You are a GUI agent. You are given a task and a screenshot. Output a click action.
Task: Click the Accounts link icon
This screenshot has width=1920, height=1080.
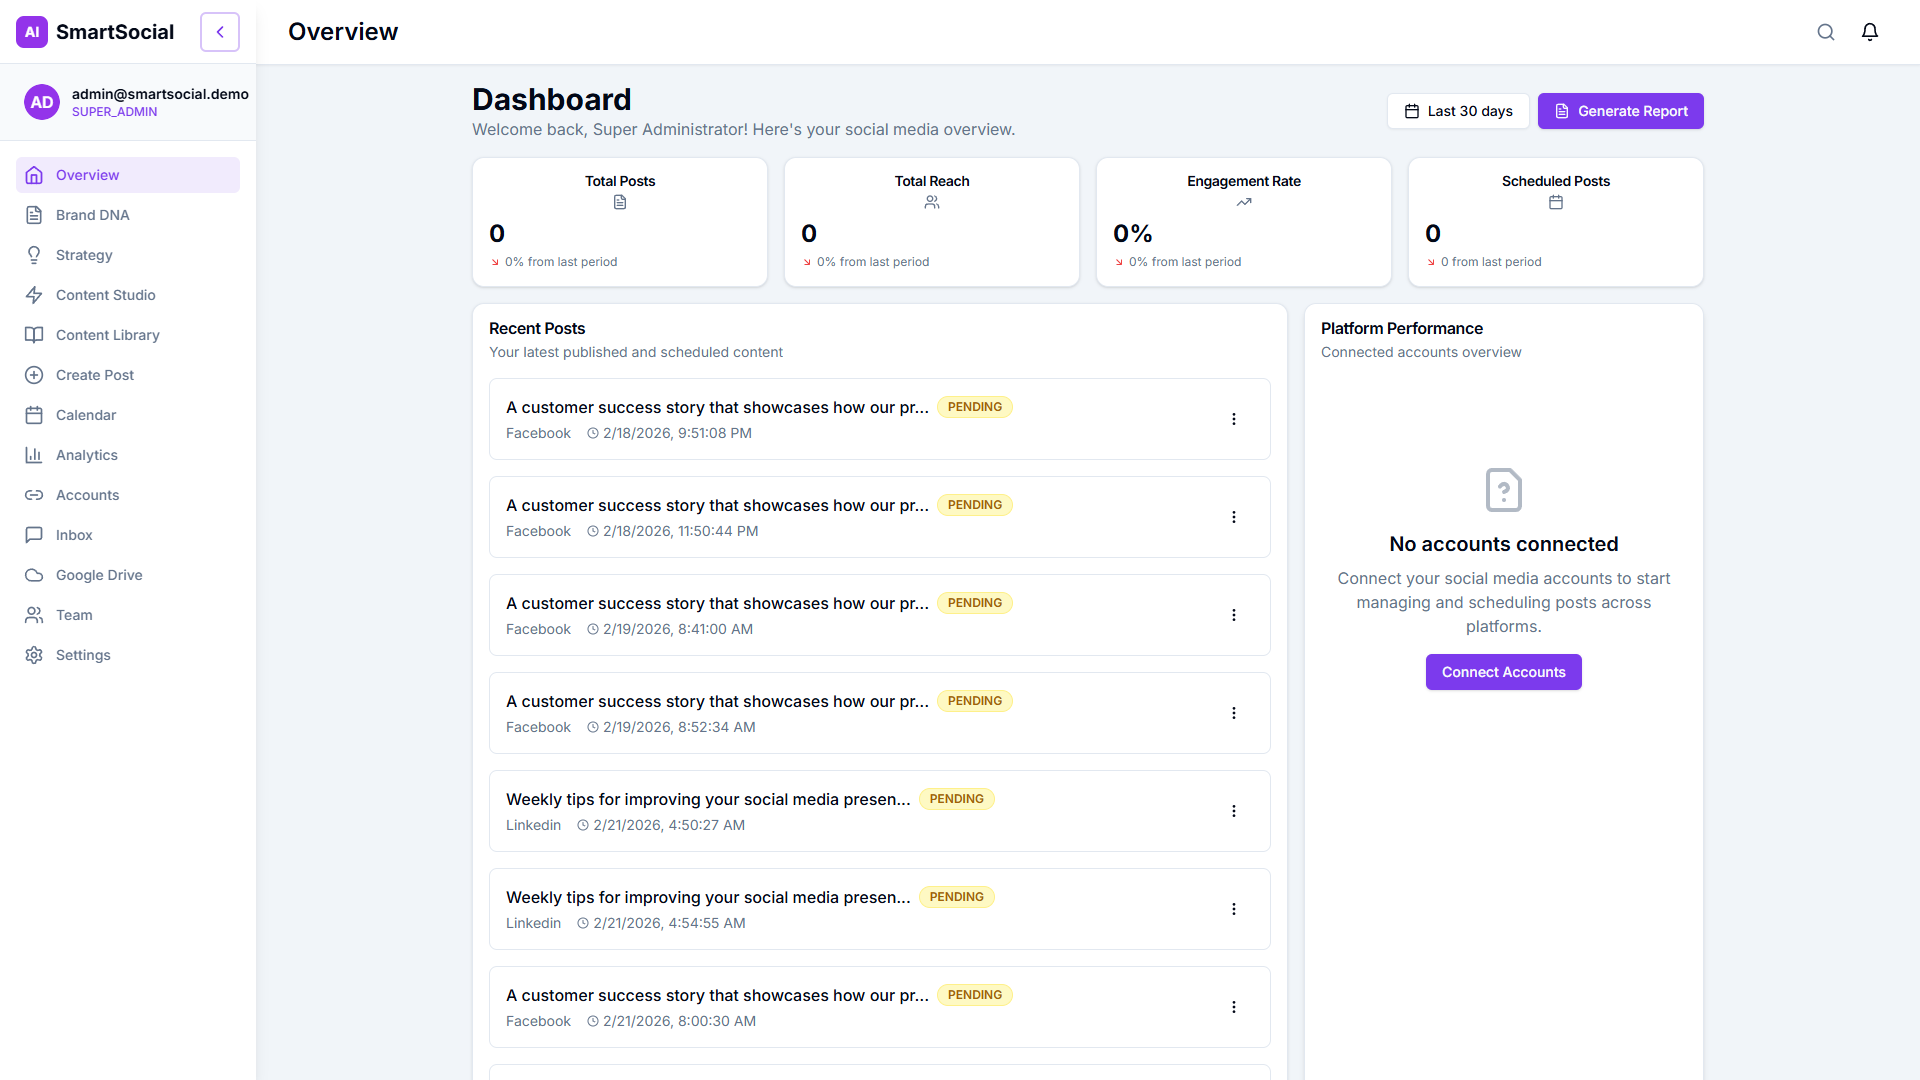point(34,495)
